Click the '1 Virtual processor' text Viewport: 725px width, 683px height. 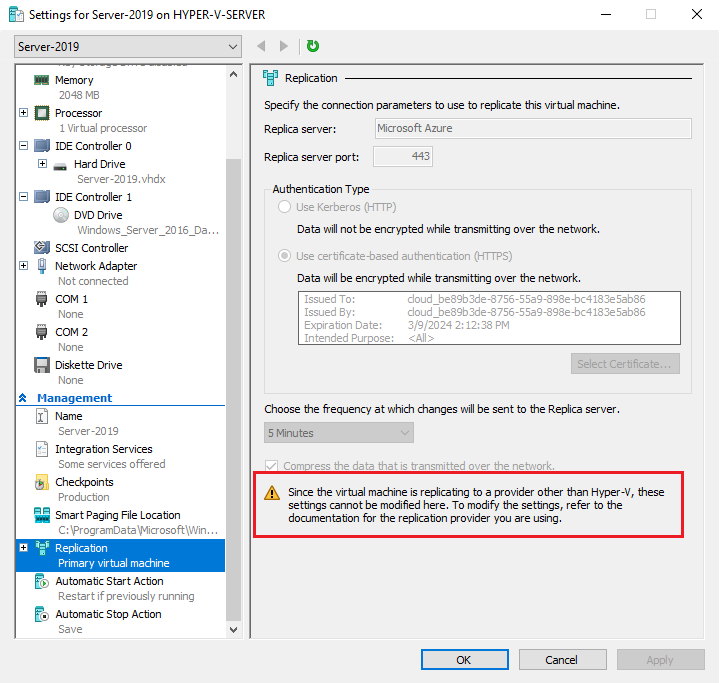tap(103, 128)
